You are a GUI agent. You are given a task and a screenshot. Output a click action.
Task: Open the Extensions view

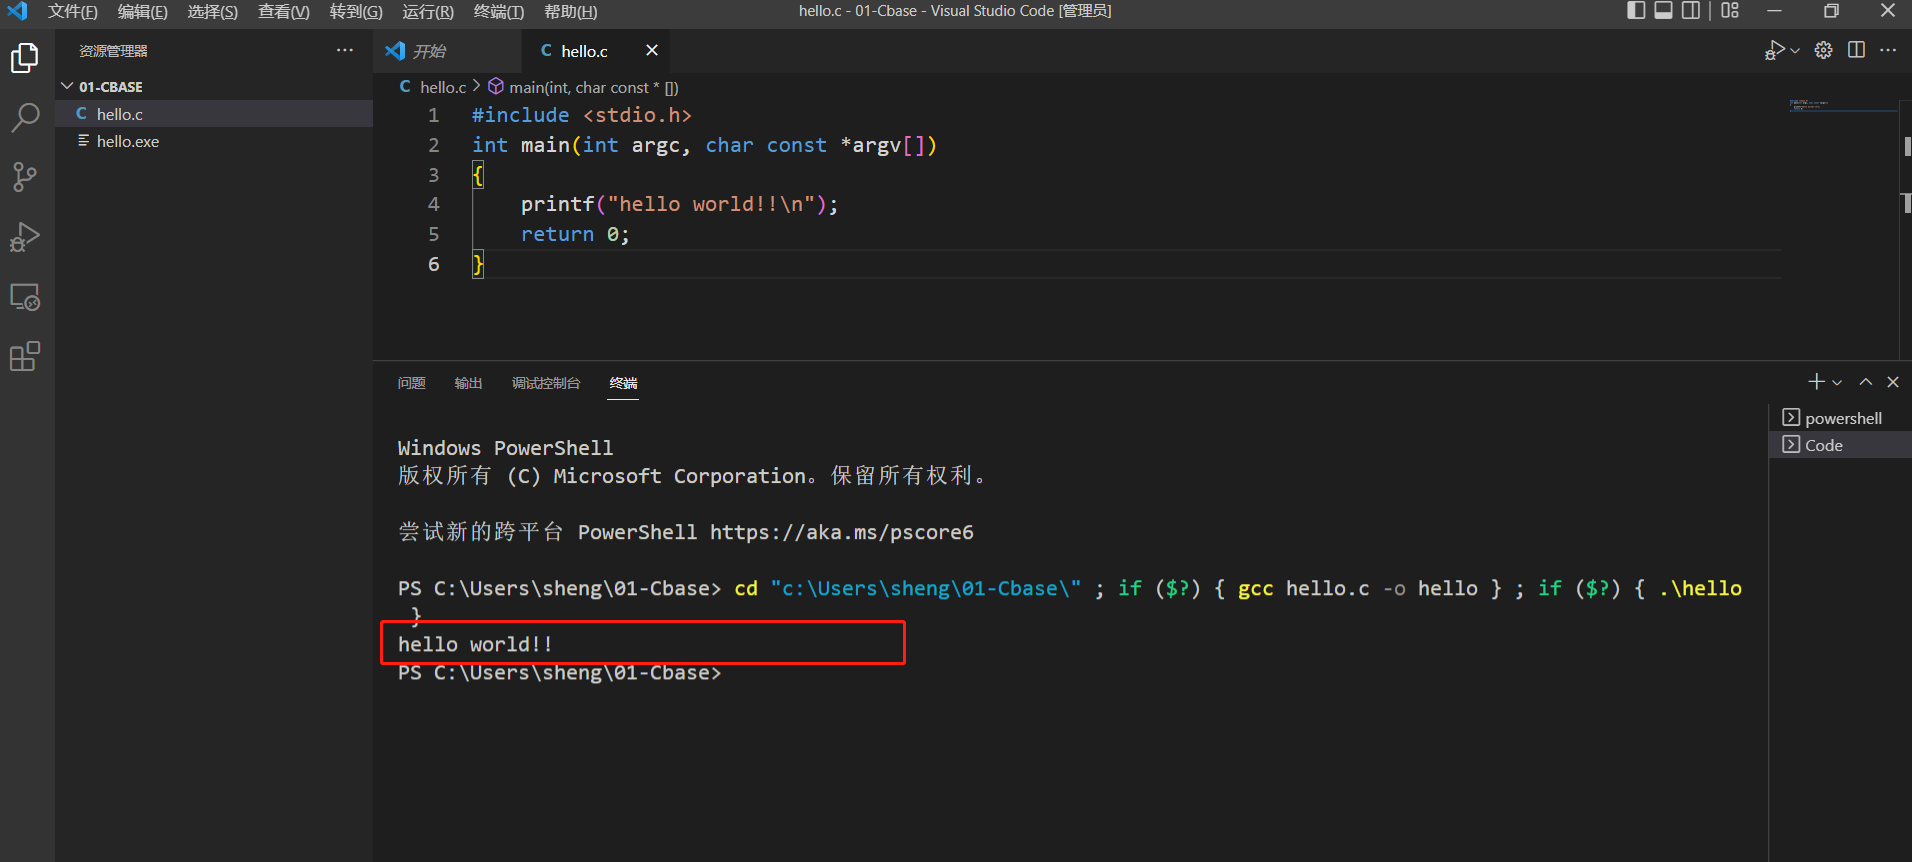[x=25, y=356]
